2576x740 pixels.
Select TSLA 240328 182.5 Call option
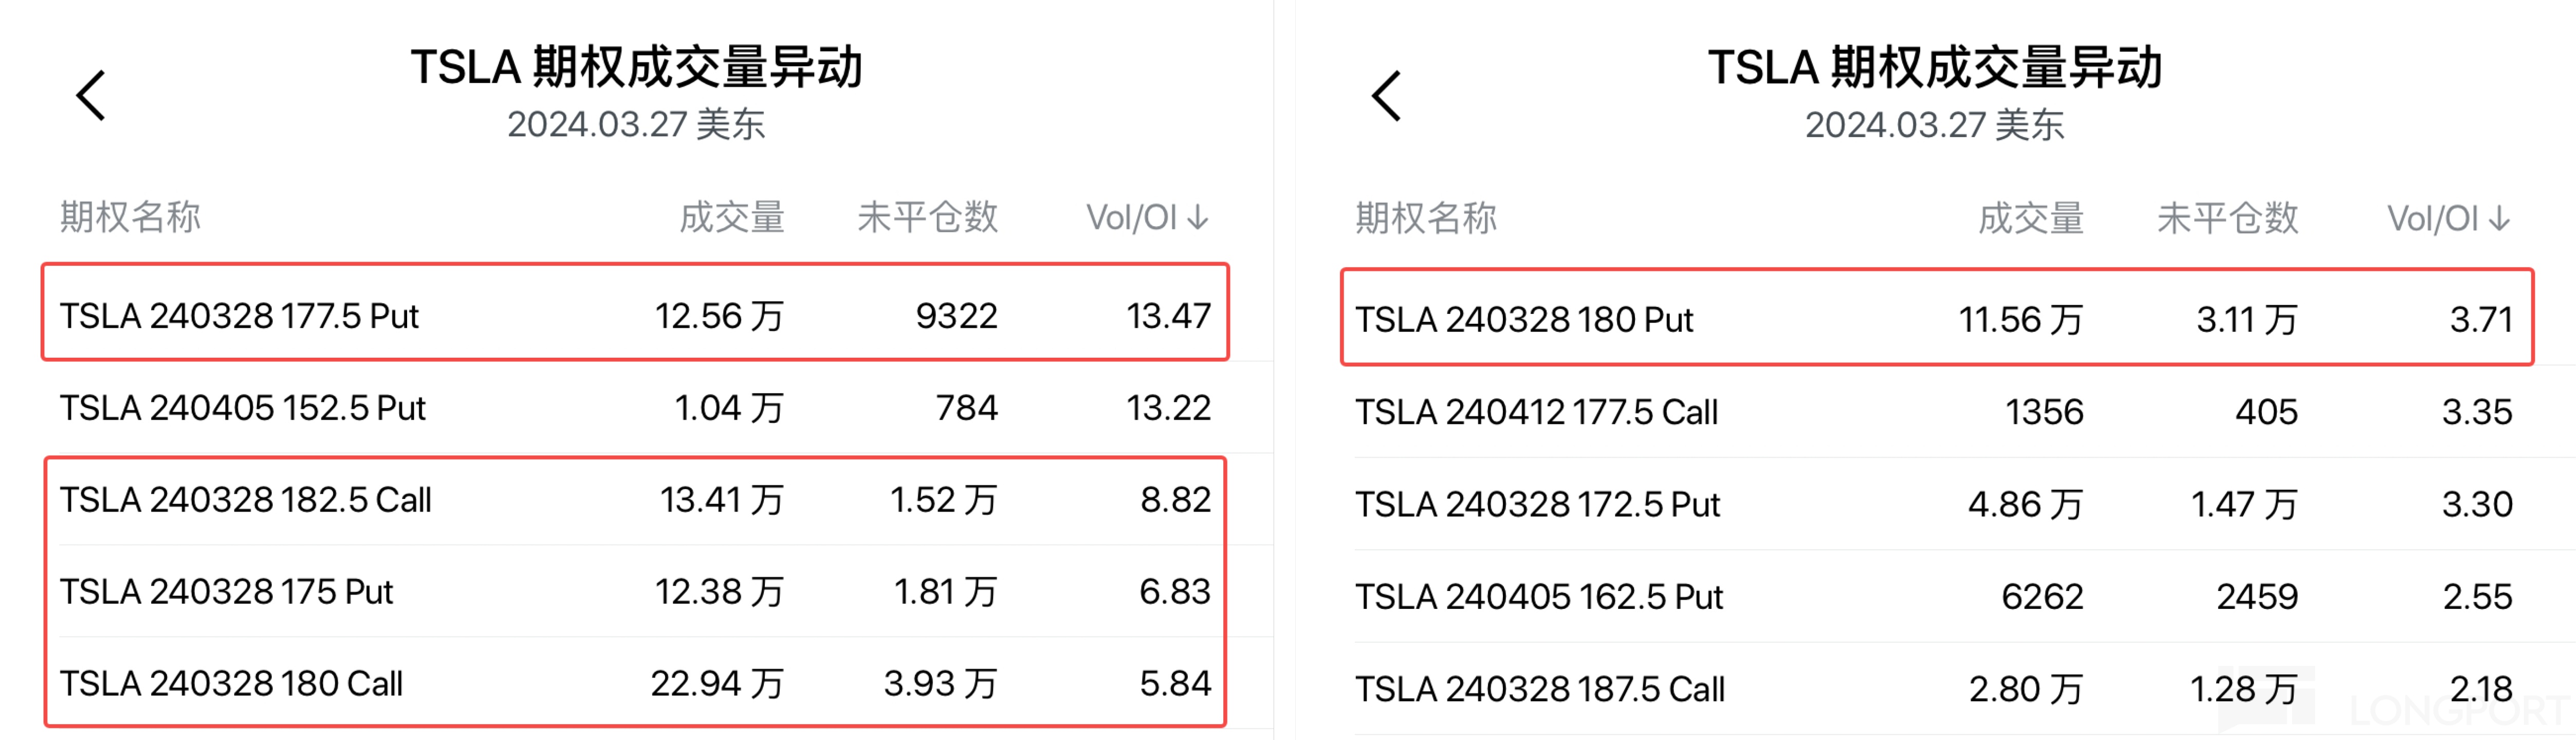click(x=246, y=500)
